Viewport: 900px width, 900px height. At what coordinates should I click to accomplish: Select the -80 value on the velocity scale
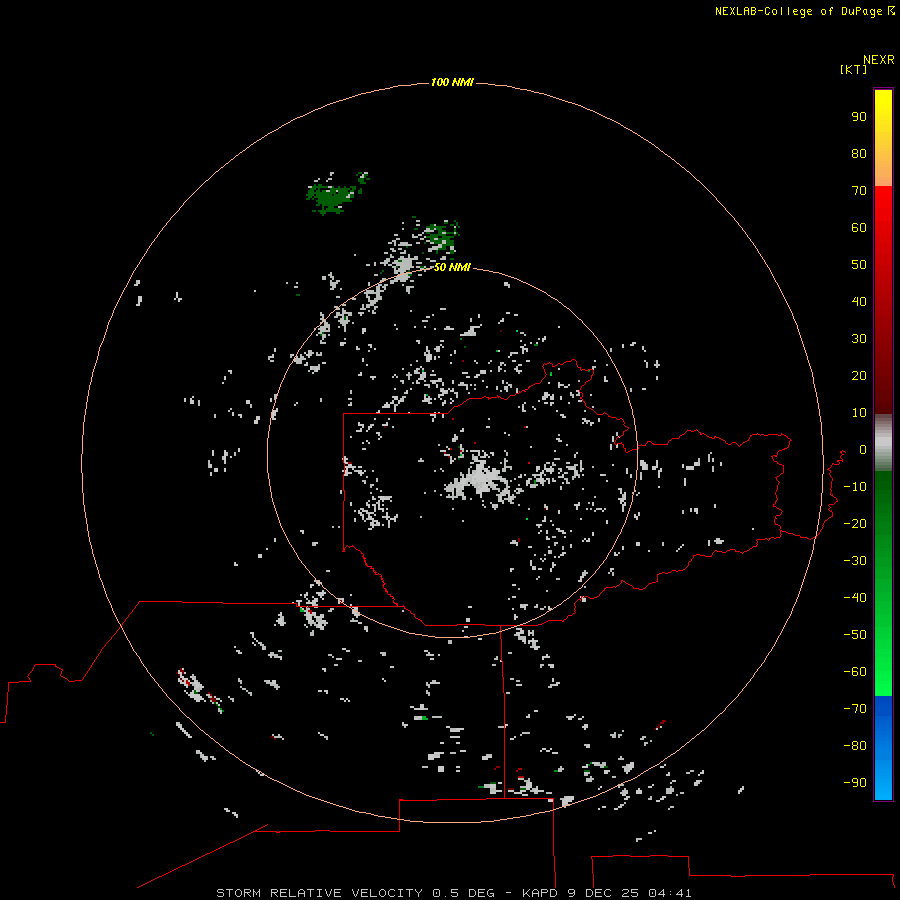(x=855, y=746)
